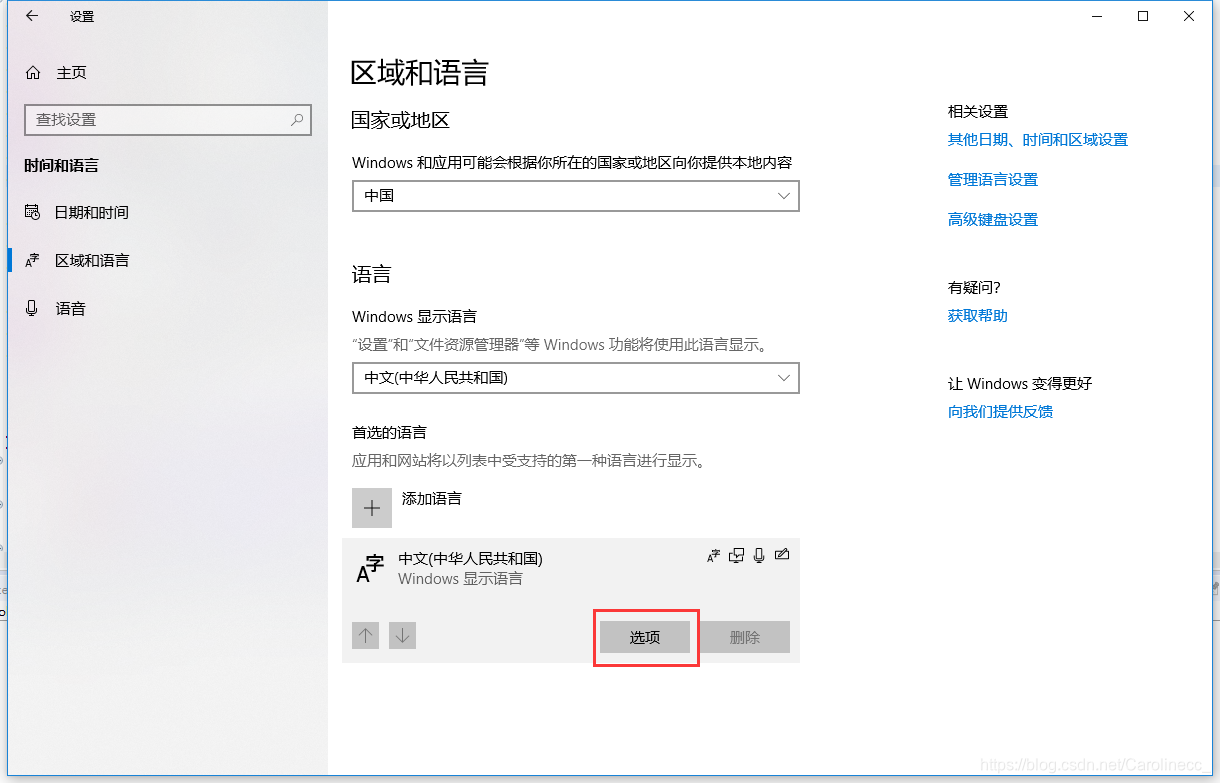Click the 相关设置 heading
This screenshot has height=783, width=1220.
(x=978, y=112)
